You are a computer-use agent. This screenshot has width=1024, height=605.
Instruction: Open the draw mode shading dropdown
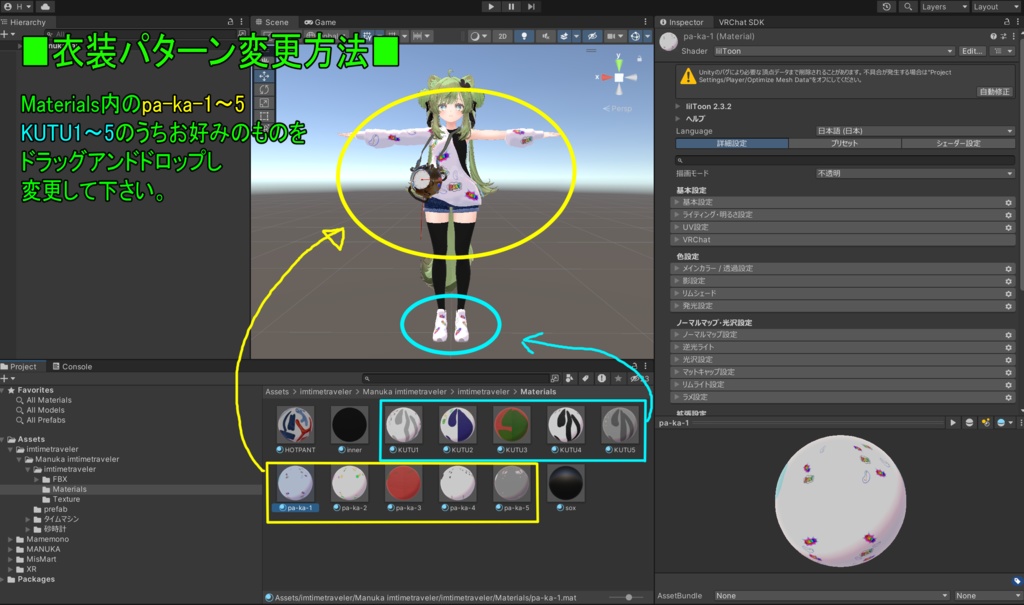click(479, 37)
